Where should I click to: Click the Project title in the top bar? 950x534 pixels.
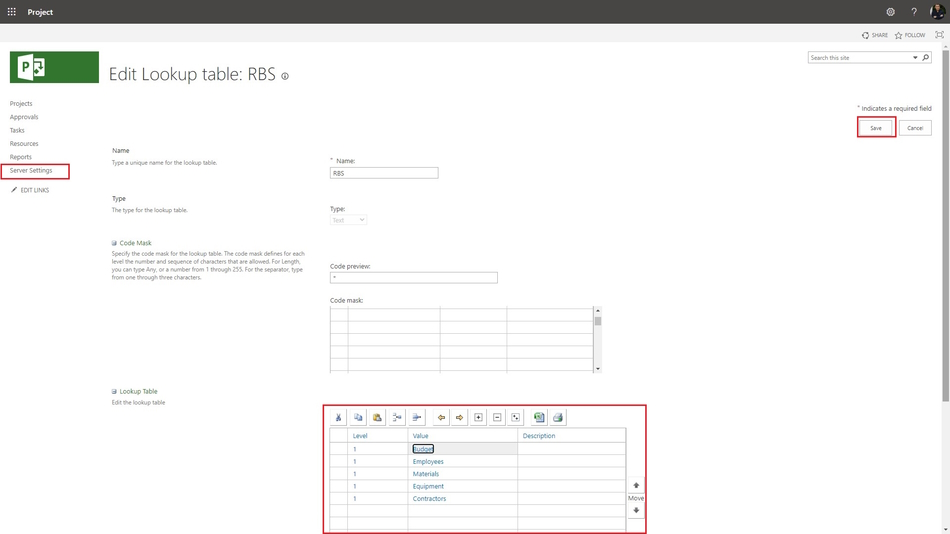tap(40, 12)
